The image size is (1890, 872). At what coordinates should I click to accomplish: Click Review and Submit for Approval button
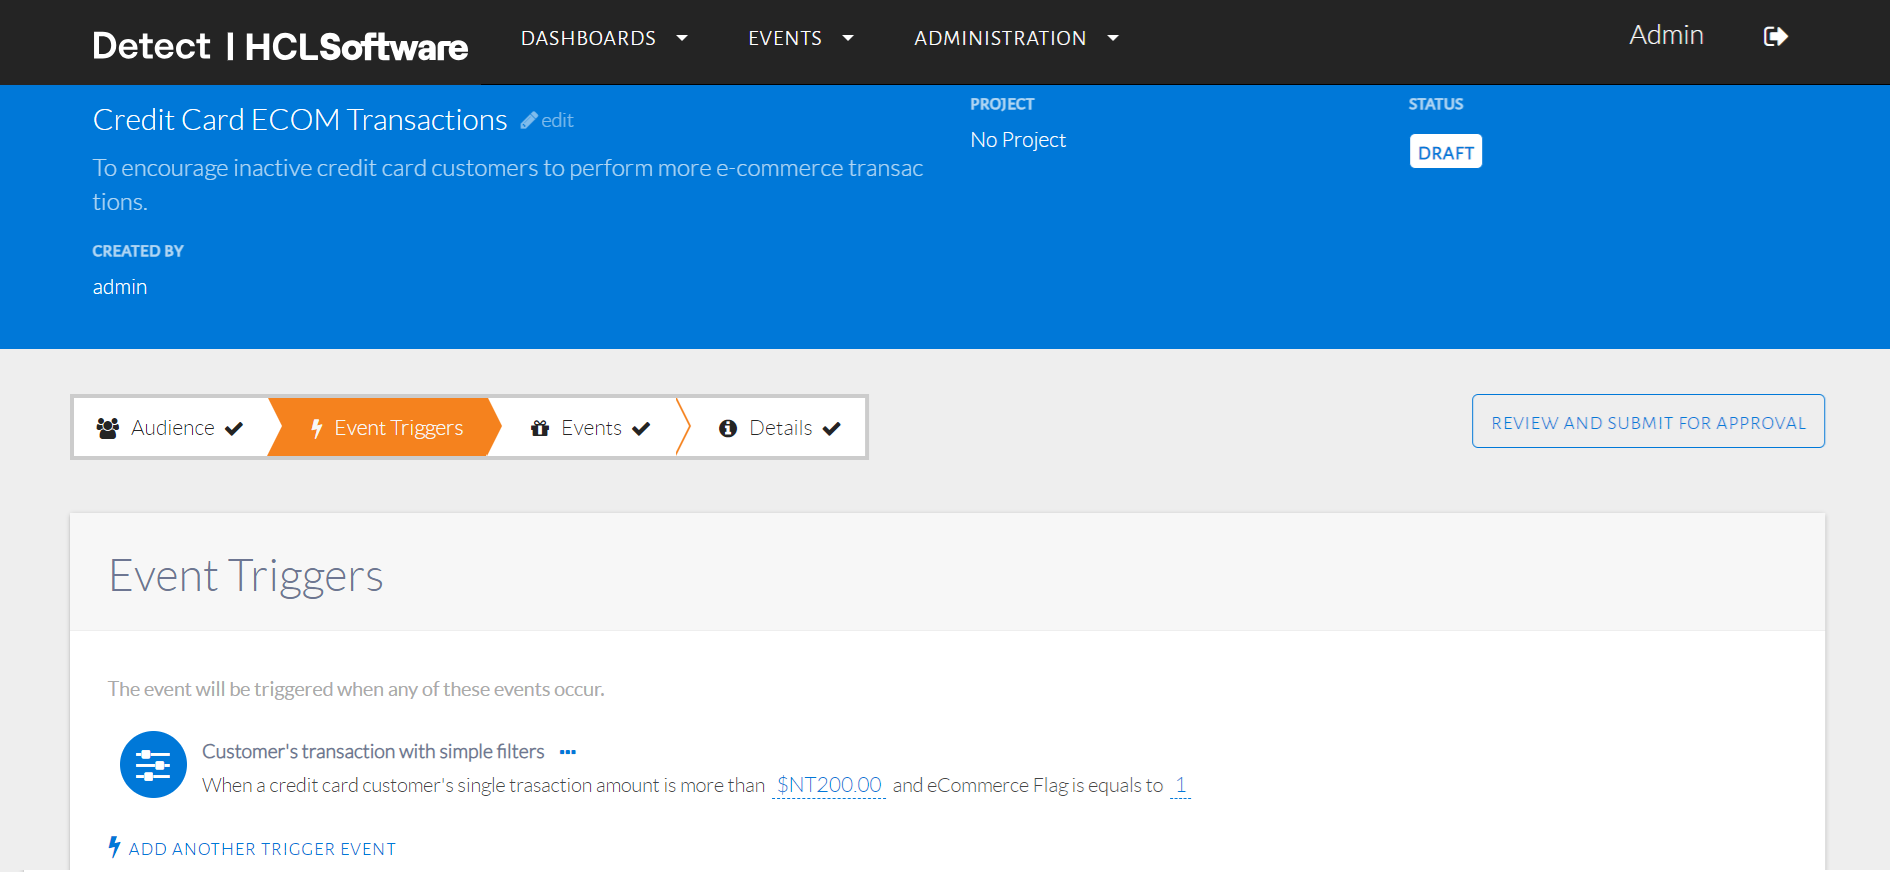coord(1648,421)
